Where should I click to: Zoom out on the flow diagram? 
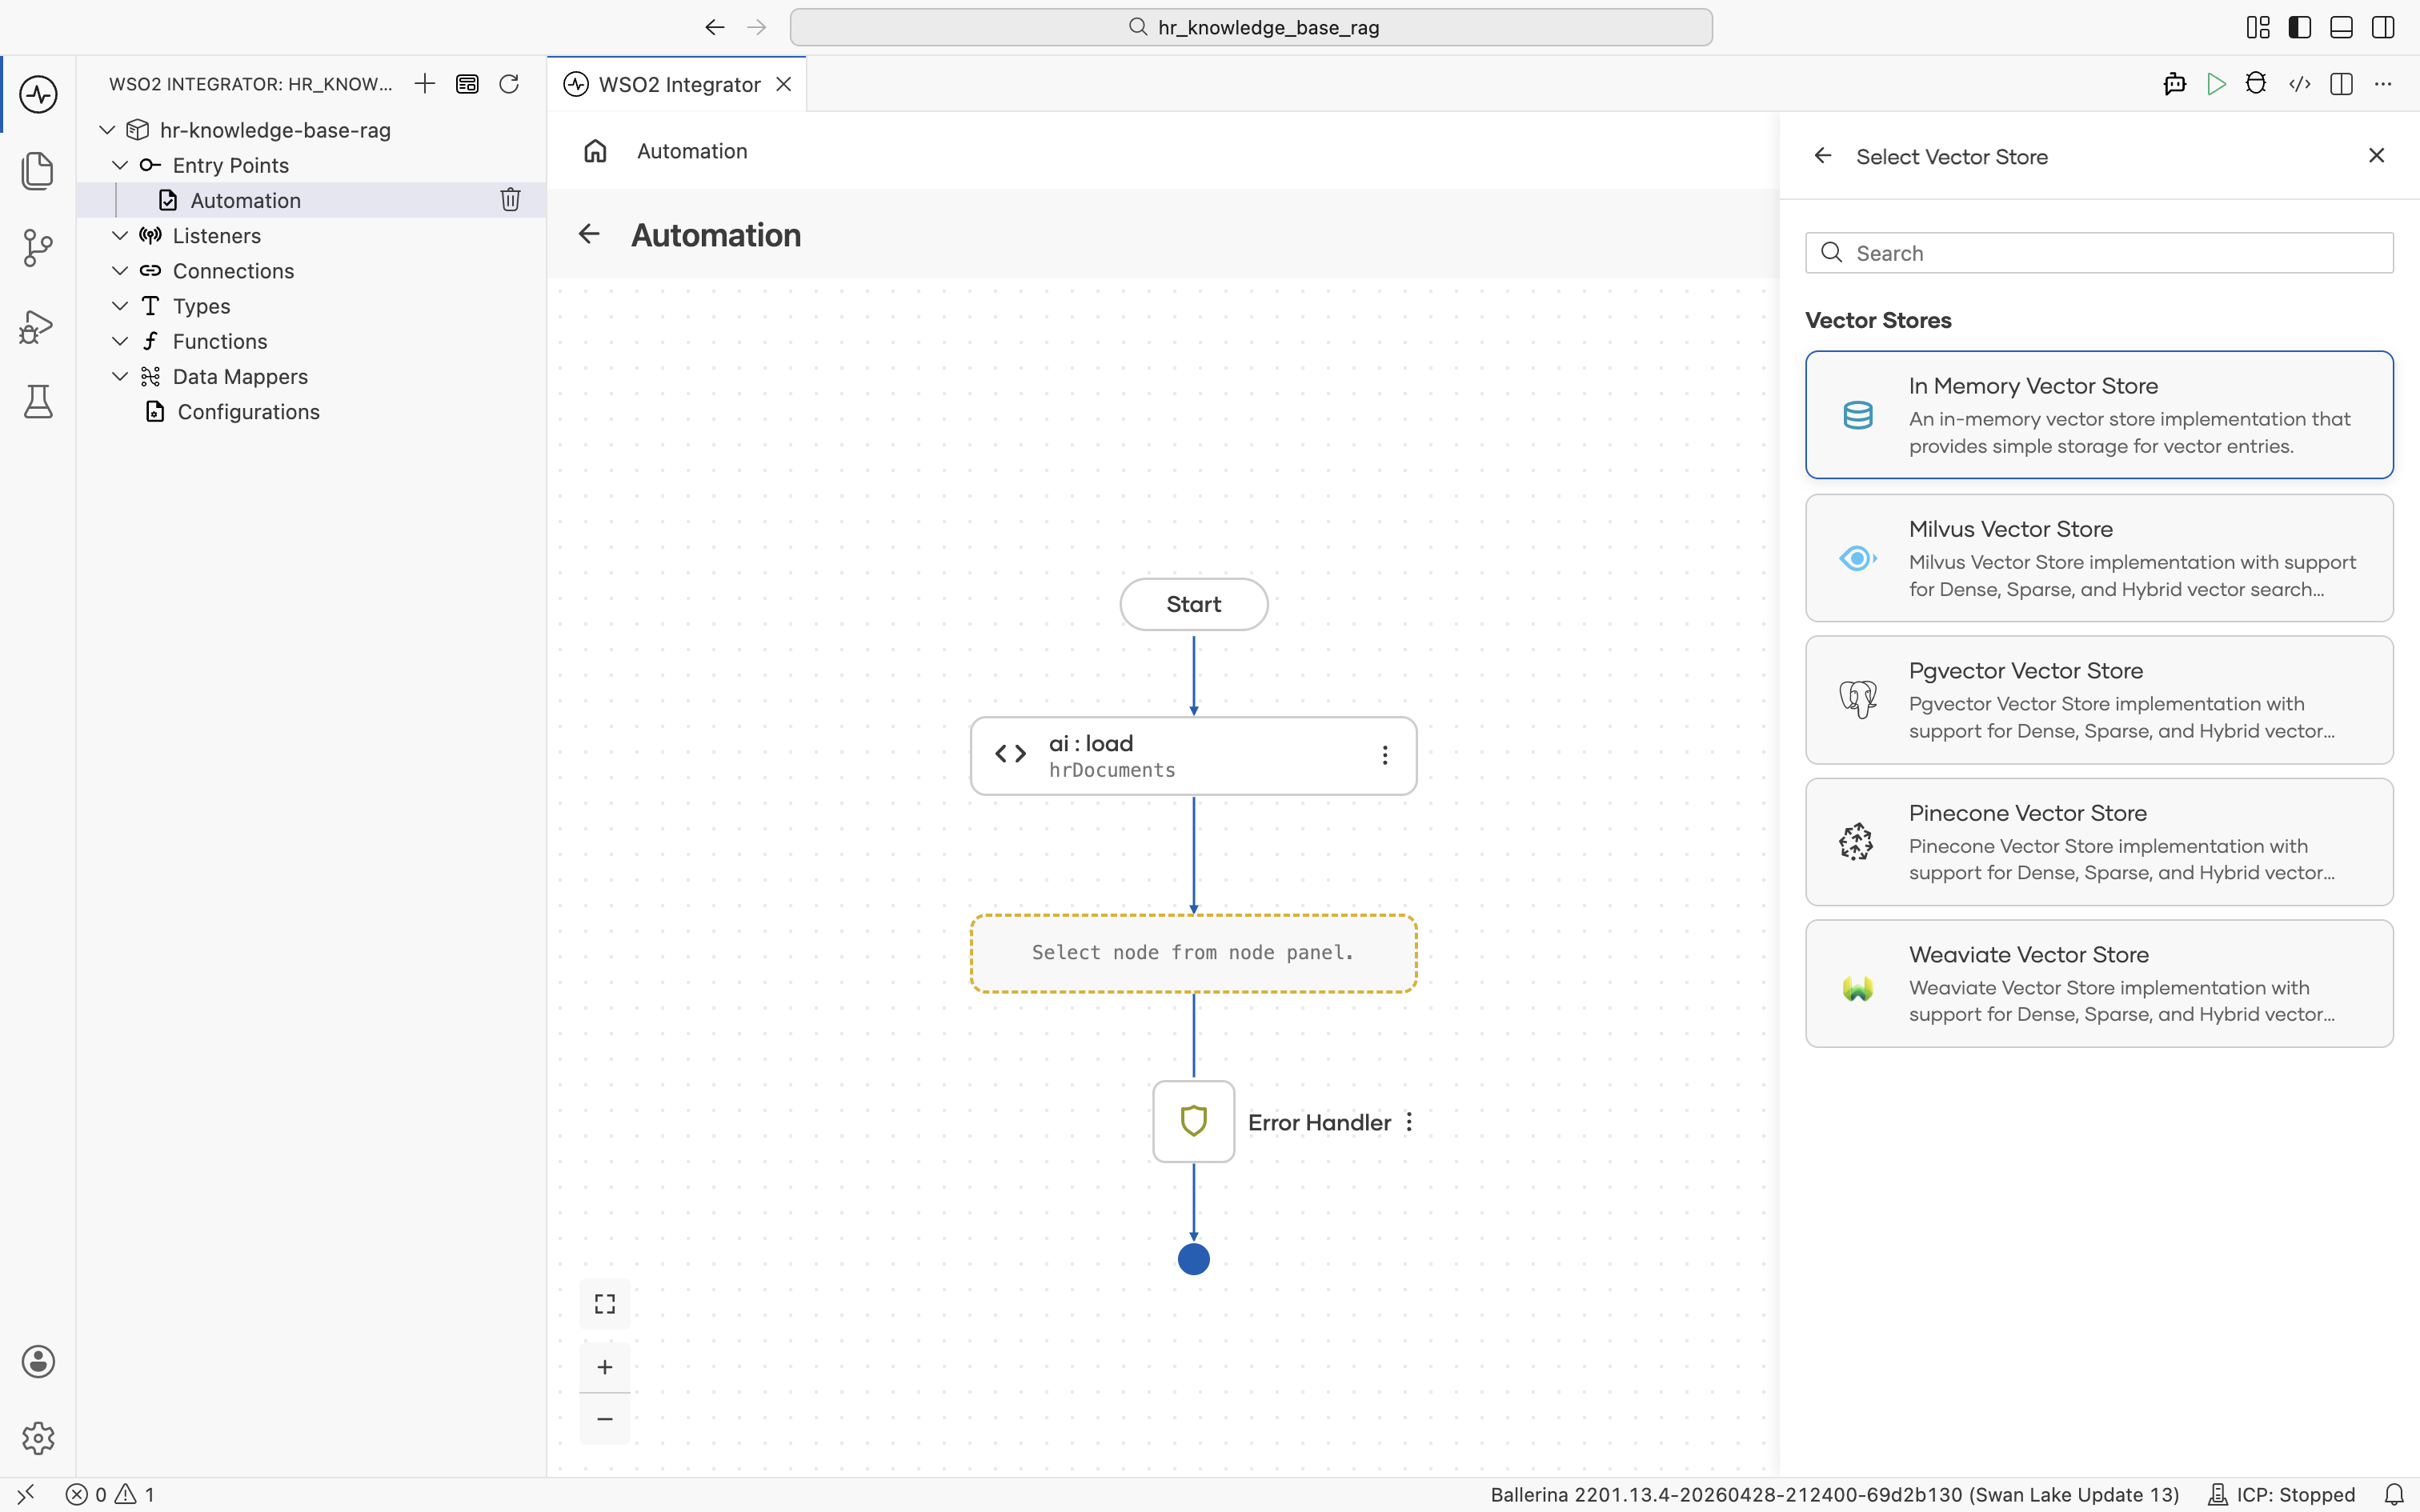coord(605,1419)
